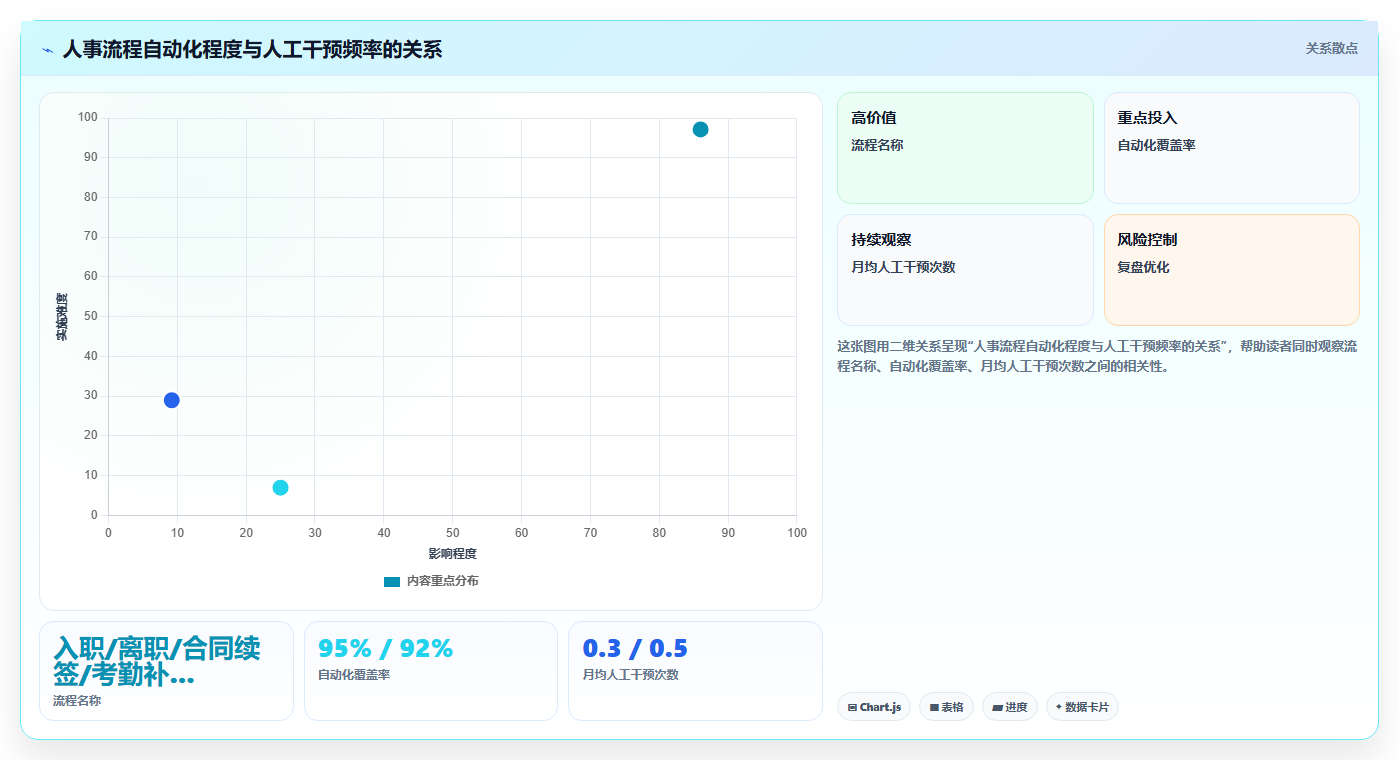Click the 重点投入 card heading
The image size is (1399, 760).
pyautogui.click(x=1148, y=118)
